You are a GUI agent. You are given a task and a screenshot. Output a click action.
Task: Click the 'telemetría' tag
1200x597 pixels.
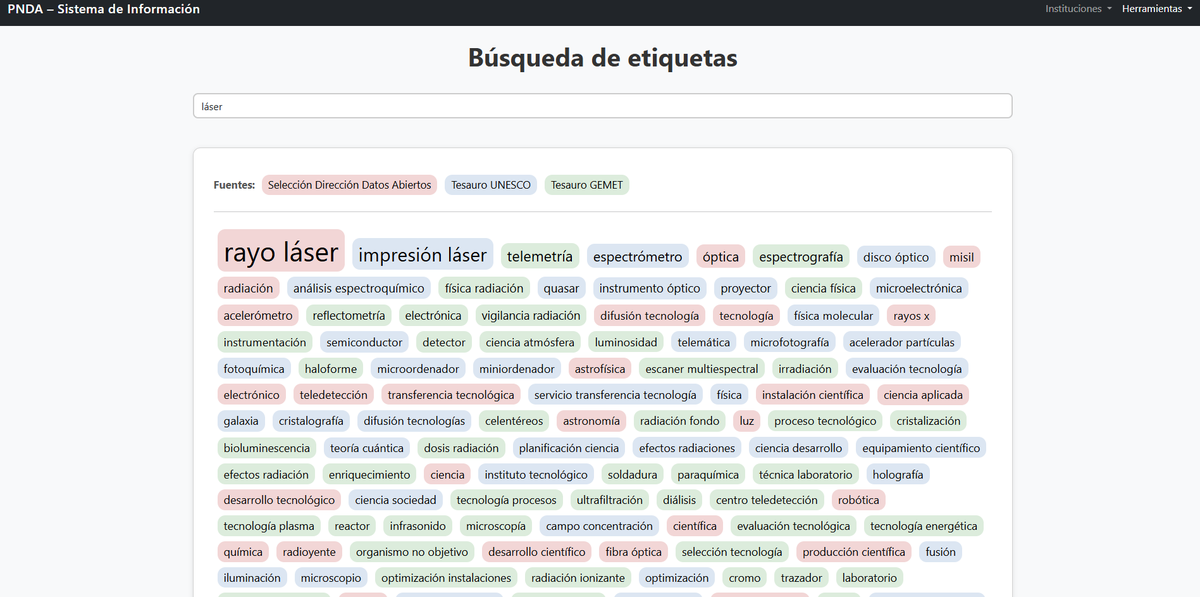(540, 257)
